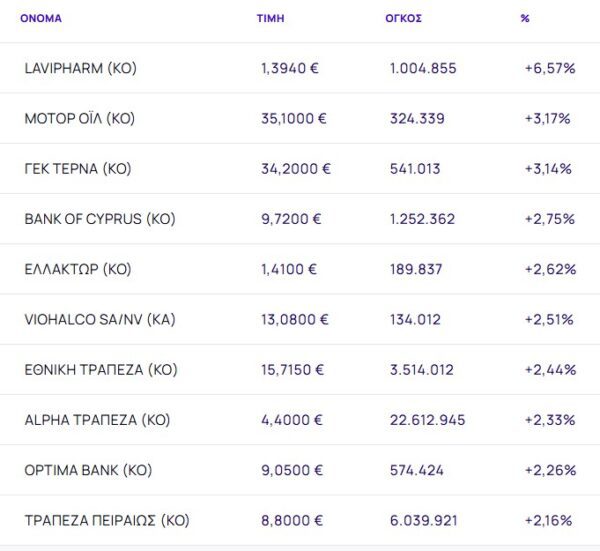The width and height of the screenshot is (600, 551).
Task: Open ΓΕΚ ΤΕΡΝΑ (ΚΟ) stock details
Action: pyautogui.click(x=75, y=168)
